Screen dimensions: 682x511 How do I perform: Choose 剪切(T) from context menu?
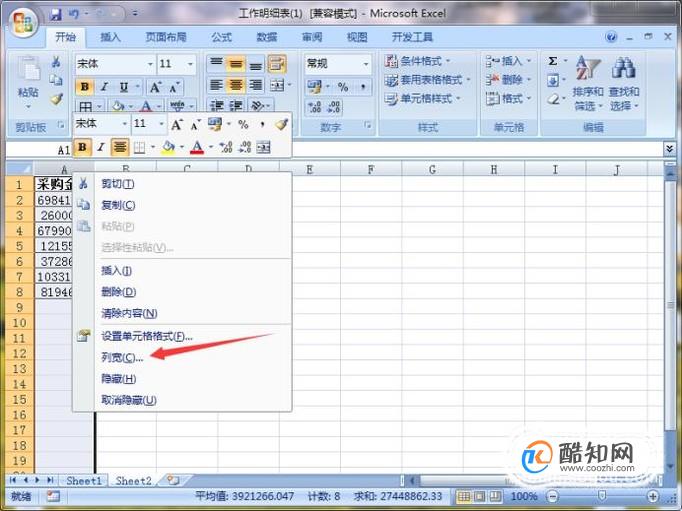click(182, 184)
